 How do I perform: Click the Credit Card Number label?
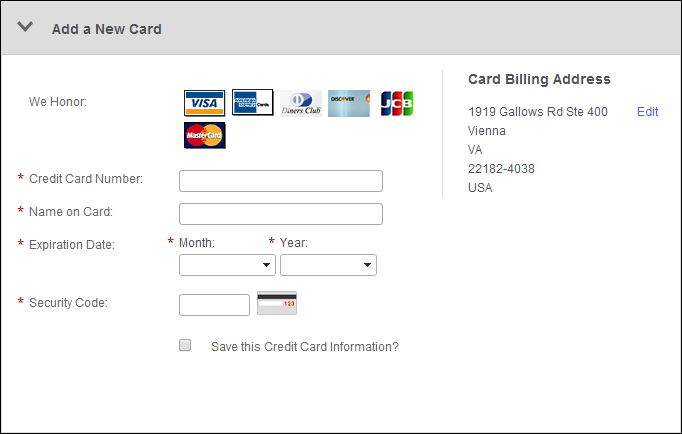pos(86,179)
